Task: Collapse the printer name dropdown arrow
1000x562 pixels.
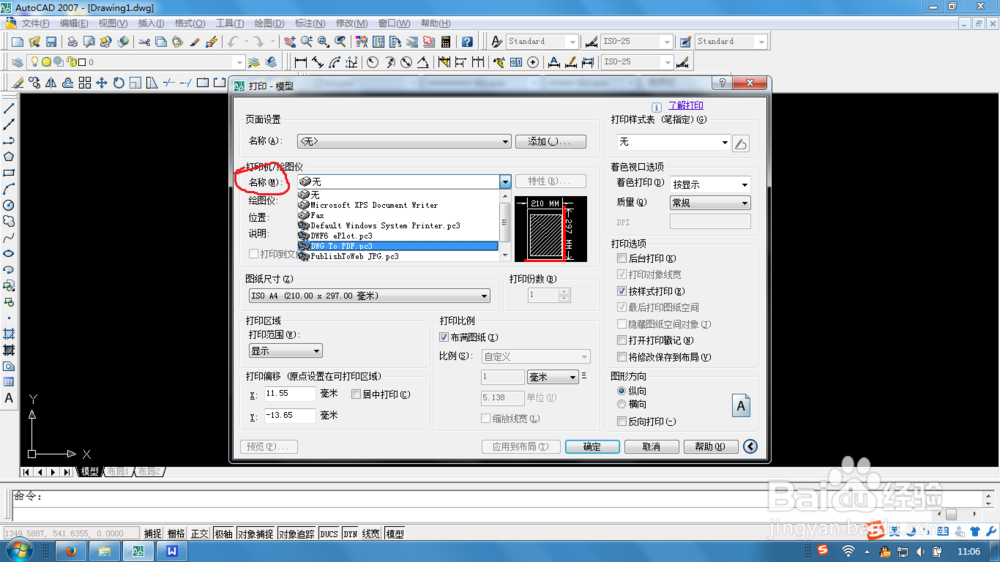Action: click(x=505, y=182)
